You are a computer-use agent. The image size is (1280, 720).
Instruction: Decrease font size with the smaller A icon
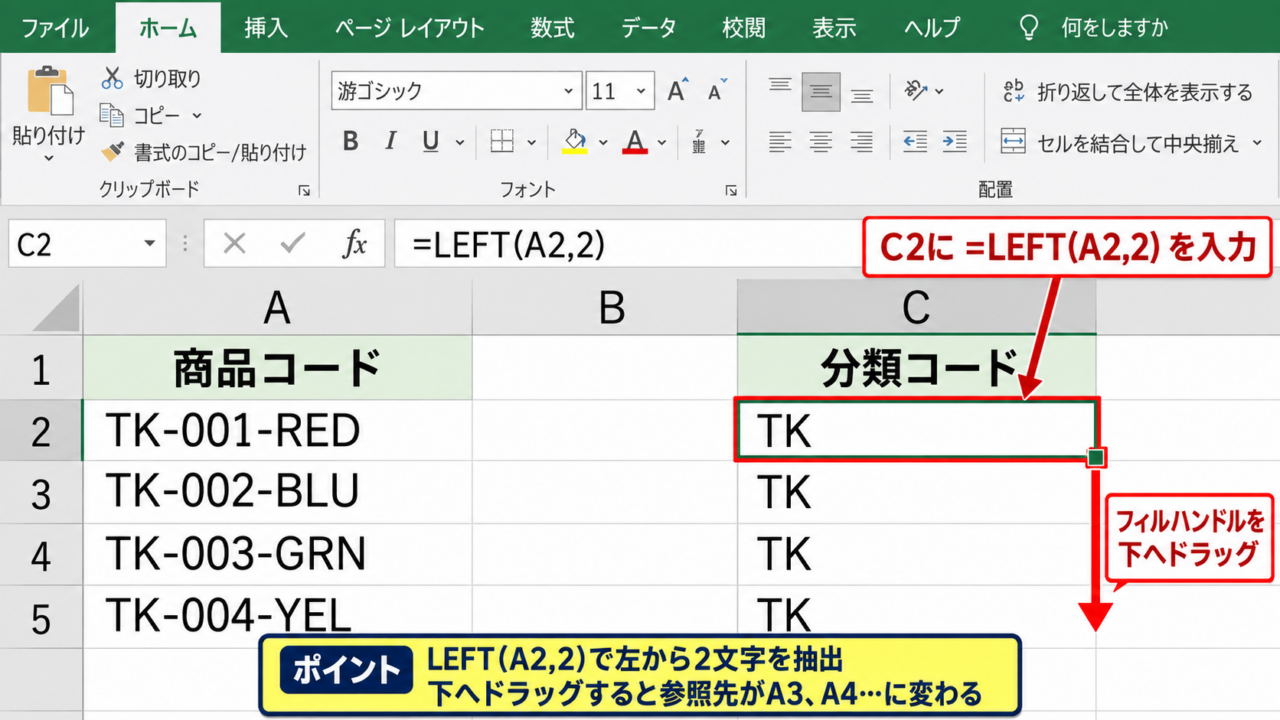(x=716, y=91)
